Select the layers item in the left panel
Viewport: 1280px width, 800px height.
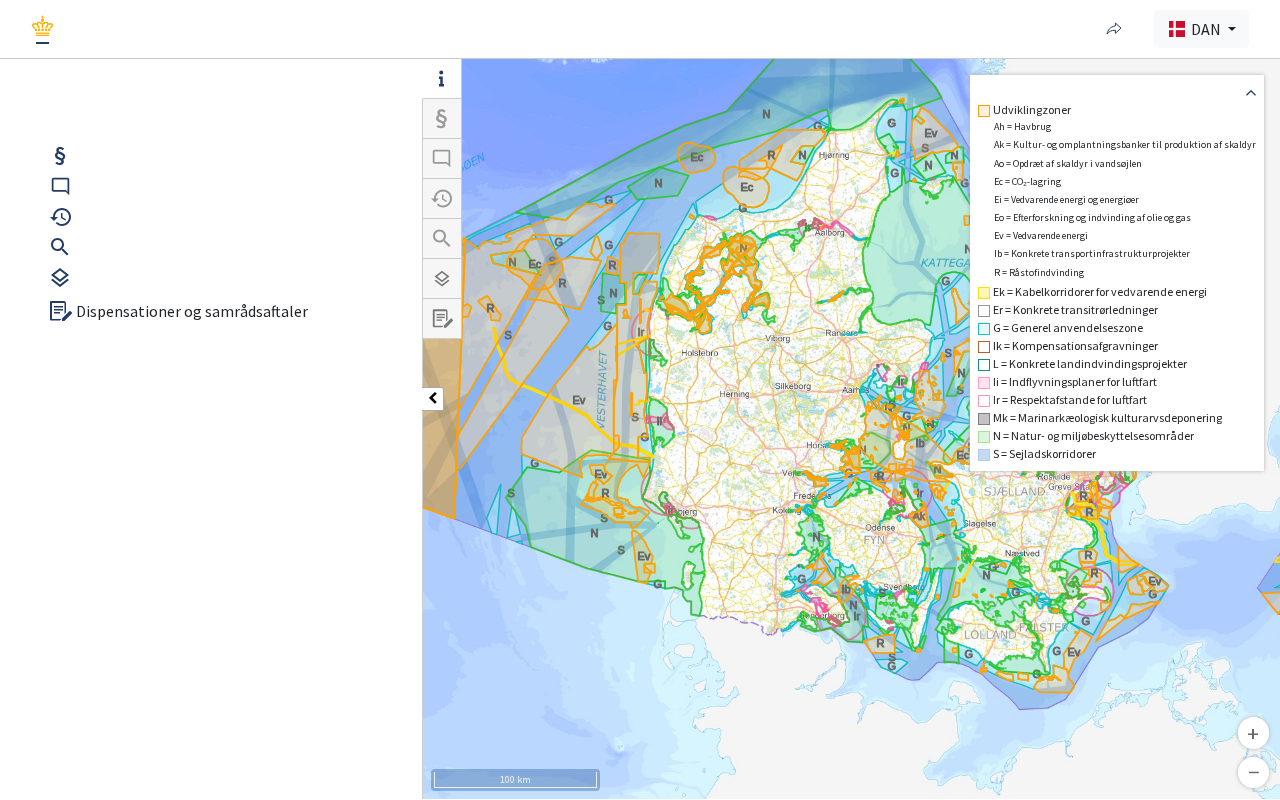click(x=60, y=278)
